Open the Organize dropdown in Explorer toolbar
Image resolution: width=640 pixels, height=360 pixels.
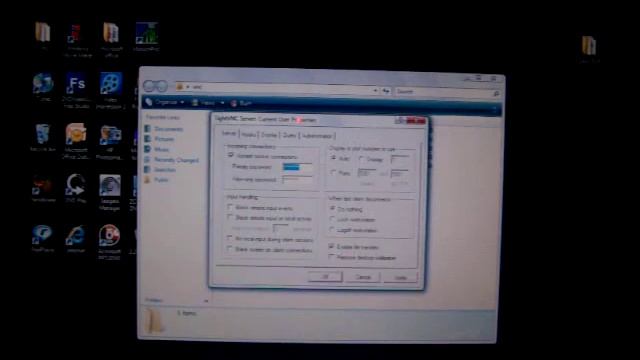coord(165,102)
